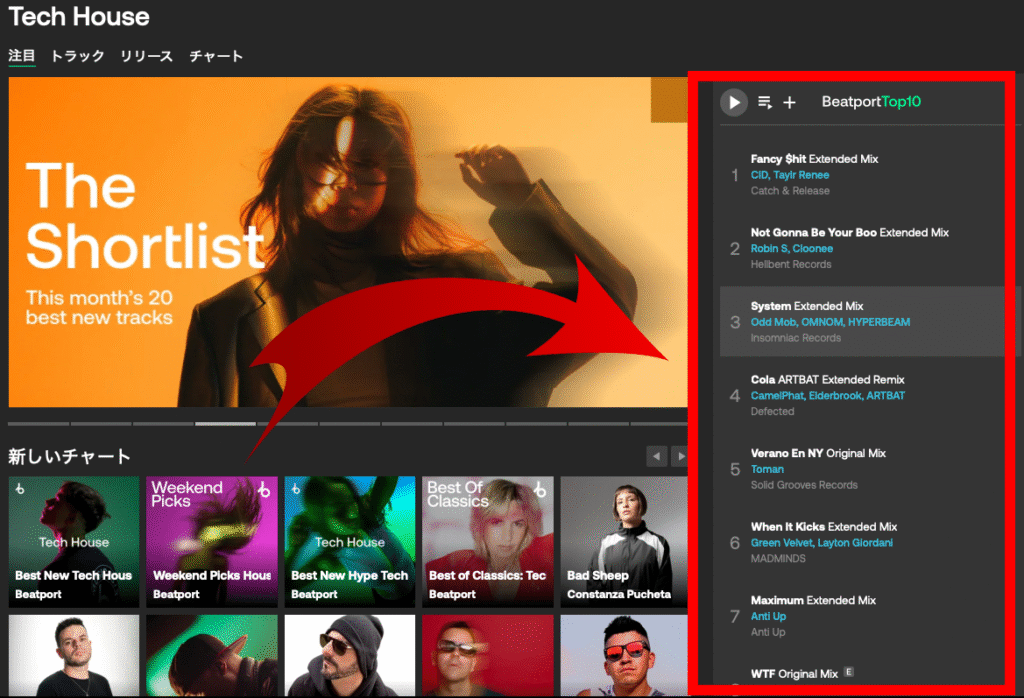This screenshot has width=1024, height=698.
Task: Select the 注目 tab
Action: point(22,56)
